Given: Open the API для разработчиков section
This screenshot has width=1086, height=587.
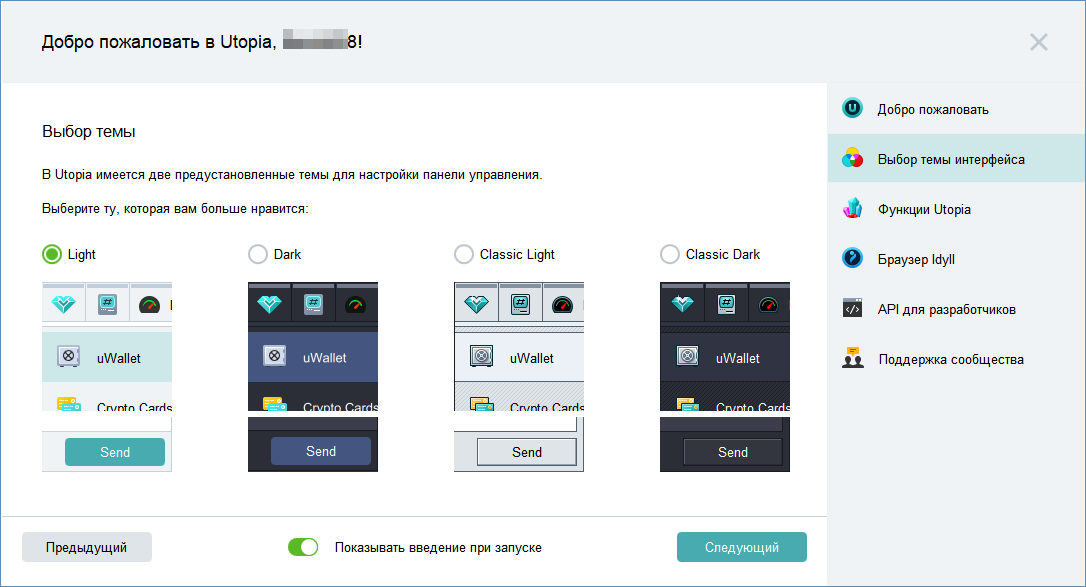Looking at the screenshot, I should (956, 308).
